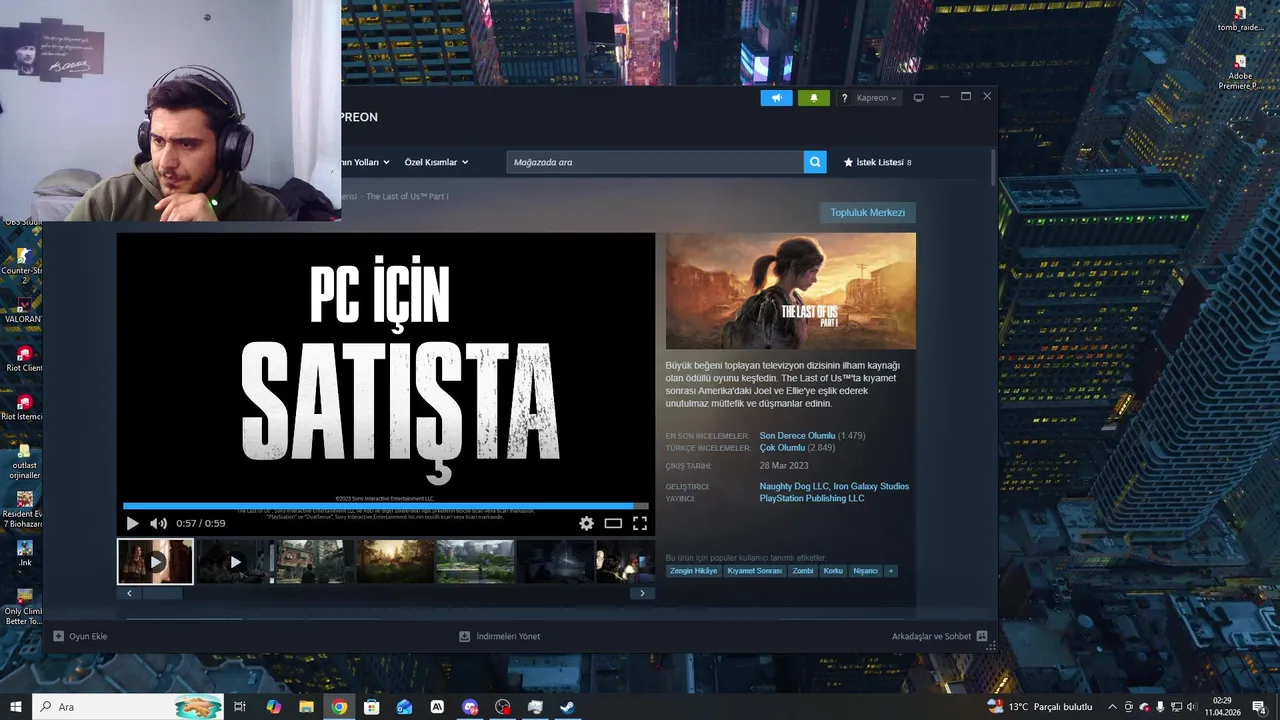Show hidden system tray icons chevron

tap(1112, 707)
